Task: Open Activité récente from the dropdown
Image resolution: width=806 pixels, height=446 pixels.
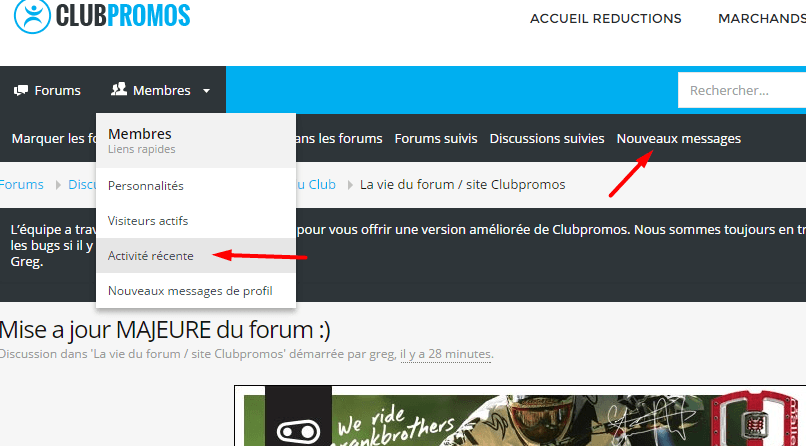Action: click(x=151, y=255)
